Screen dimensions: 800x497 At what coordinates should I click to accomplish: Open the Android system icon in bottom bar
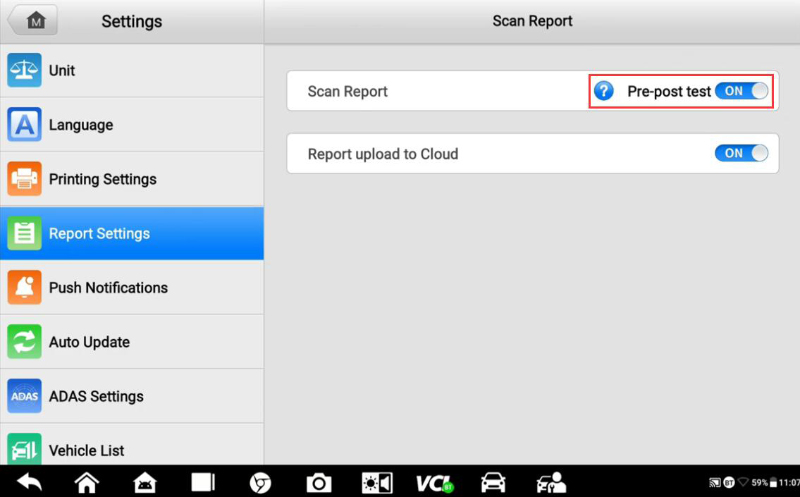click(145, 482)
